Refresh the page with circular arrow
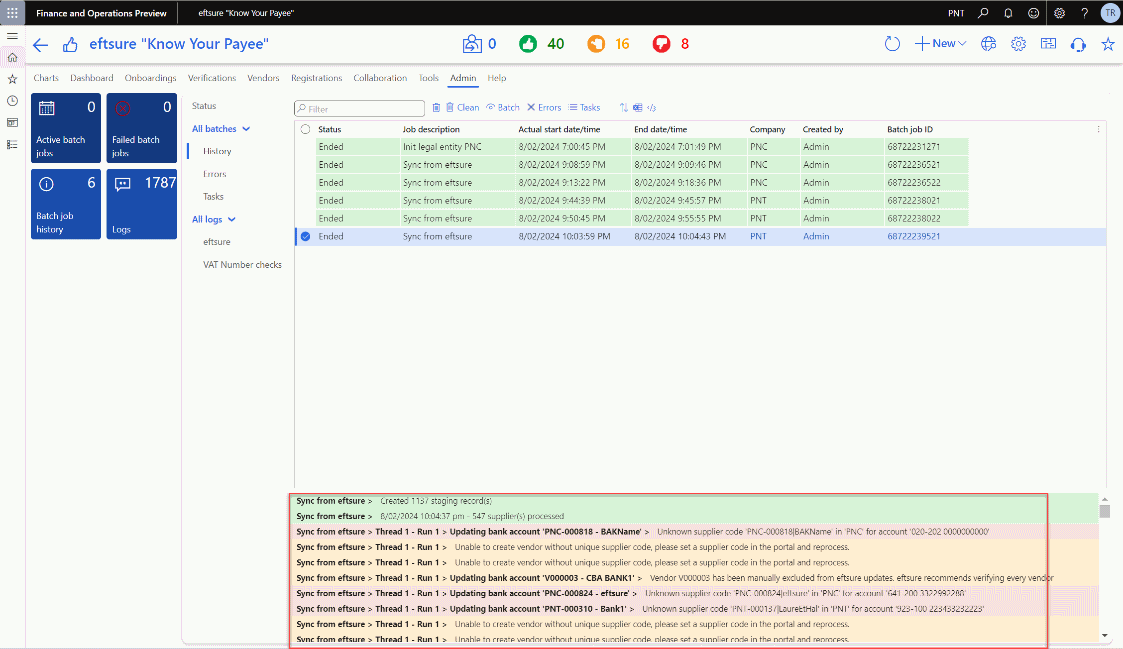This screenshot has width=1123, height=649. coord(892,44)
